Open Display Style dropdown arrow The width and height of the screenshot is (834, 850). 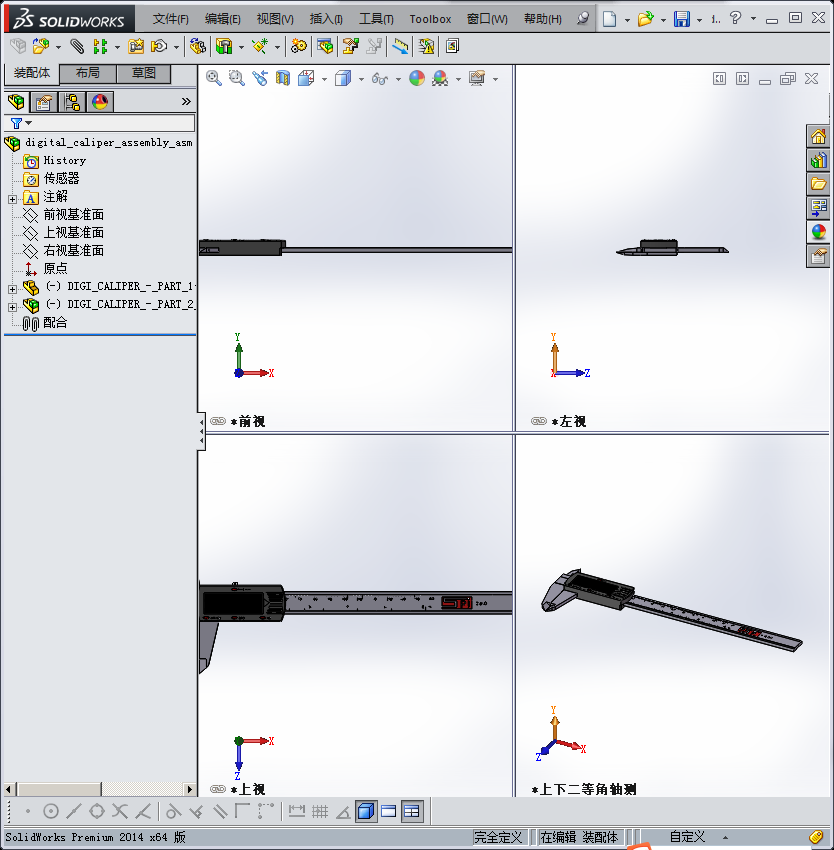(361, 79)
